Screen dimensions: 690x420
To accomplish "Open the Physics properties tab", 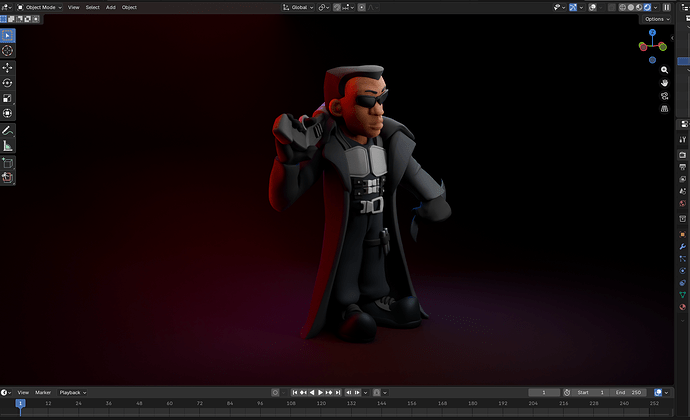I will (x=683, y=271).
